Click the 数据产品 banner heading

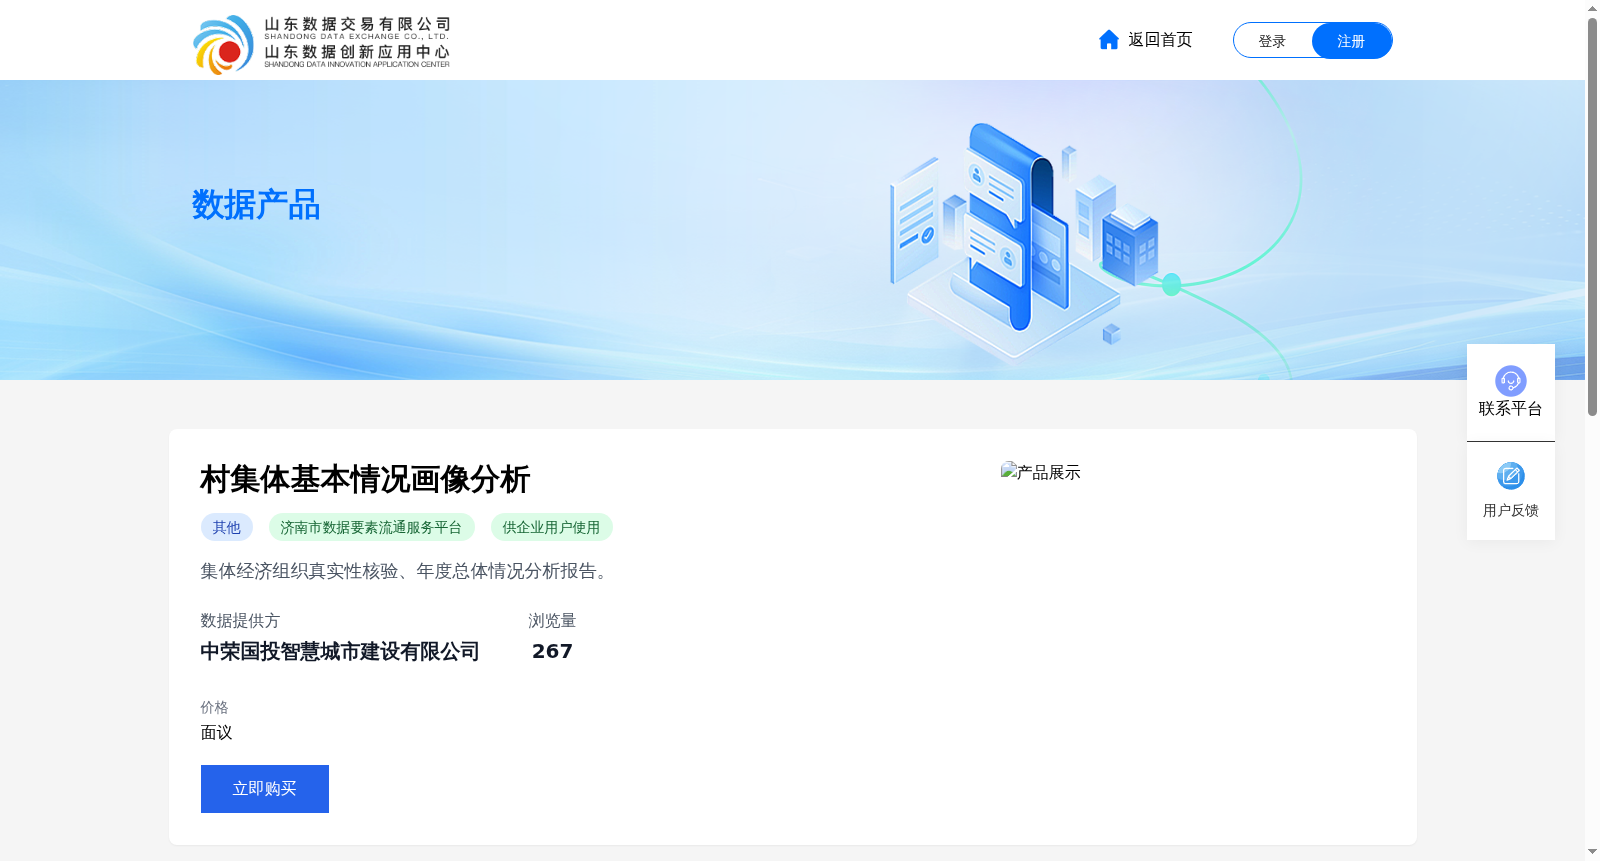[x=256, y=205]
